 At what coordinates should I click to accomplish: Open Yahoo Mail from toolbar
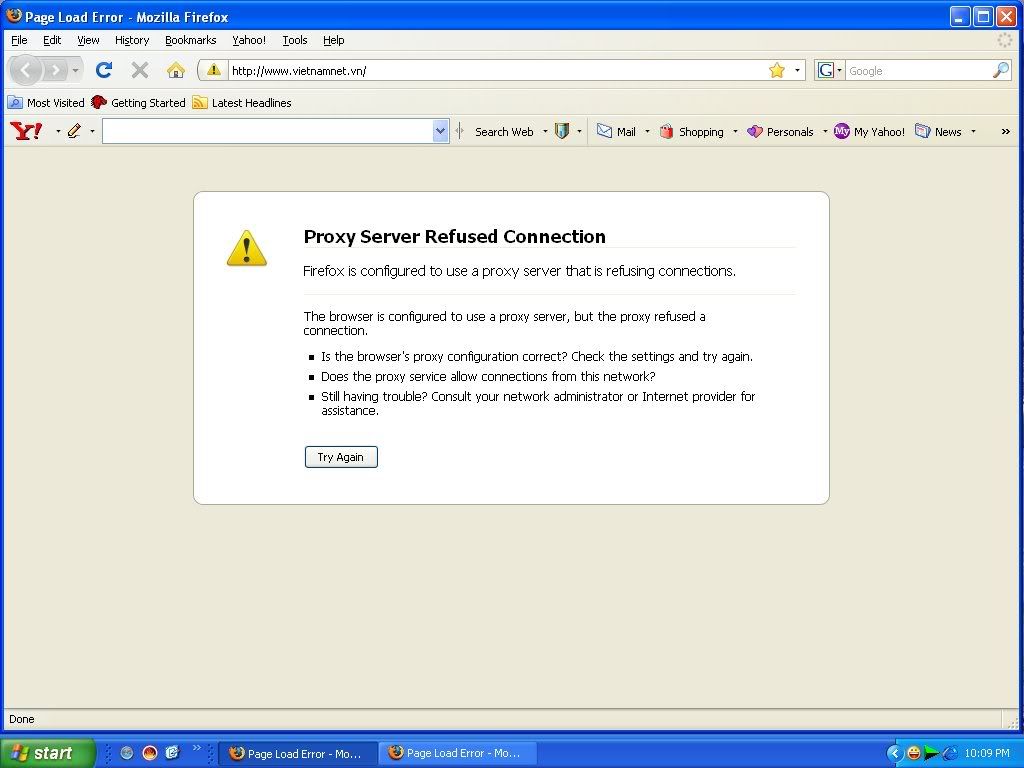617,132
